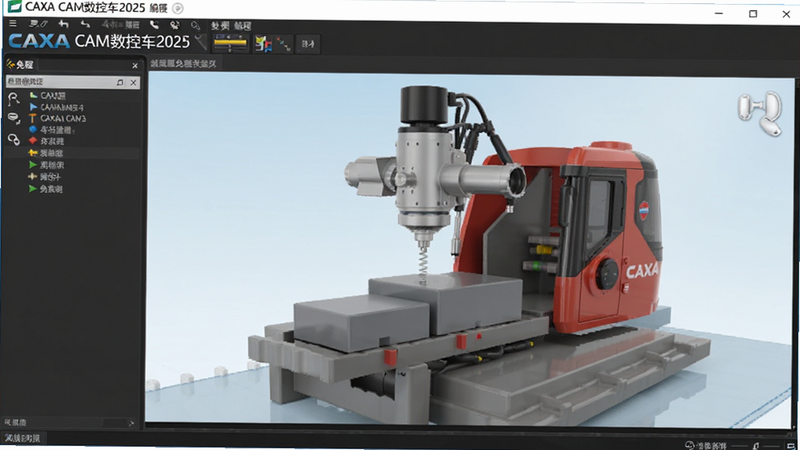Viewport: 800px width, 450px height.
Task: Select the first green arrow tree row
Action: click(46, 165)
